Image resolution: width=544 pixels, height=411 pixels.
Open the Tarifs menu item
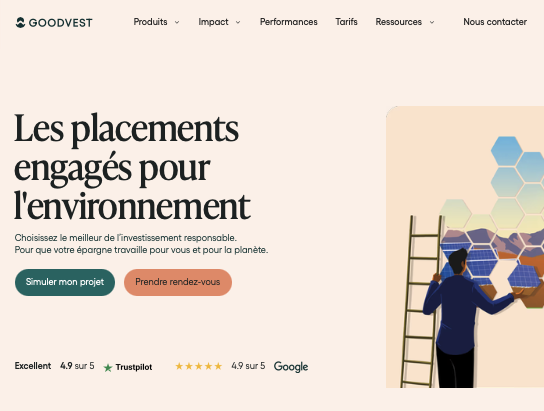tap(346, 22)
